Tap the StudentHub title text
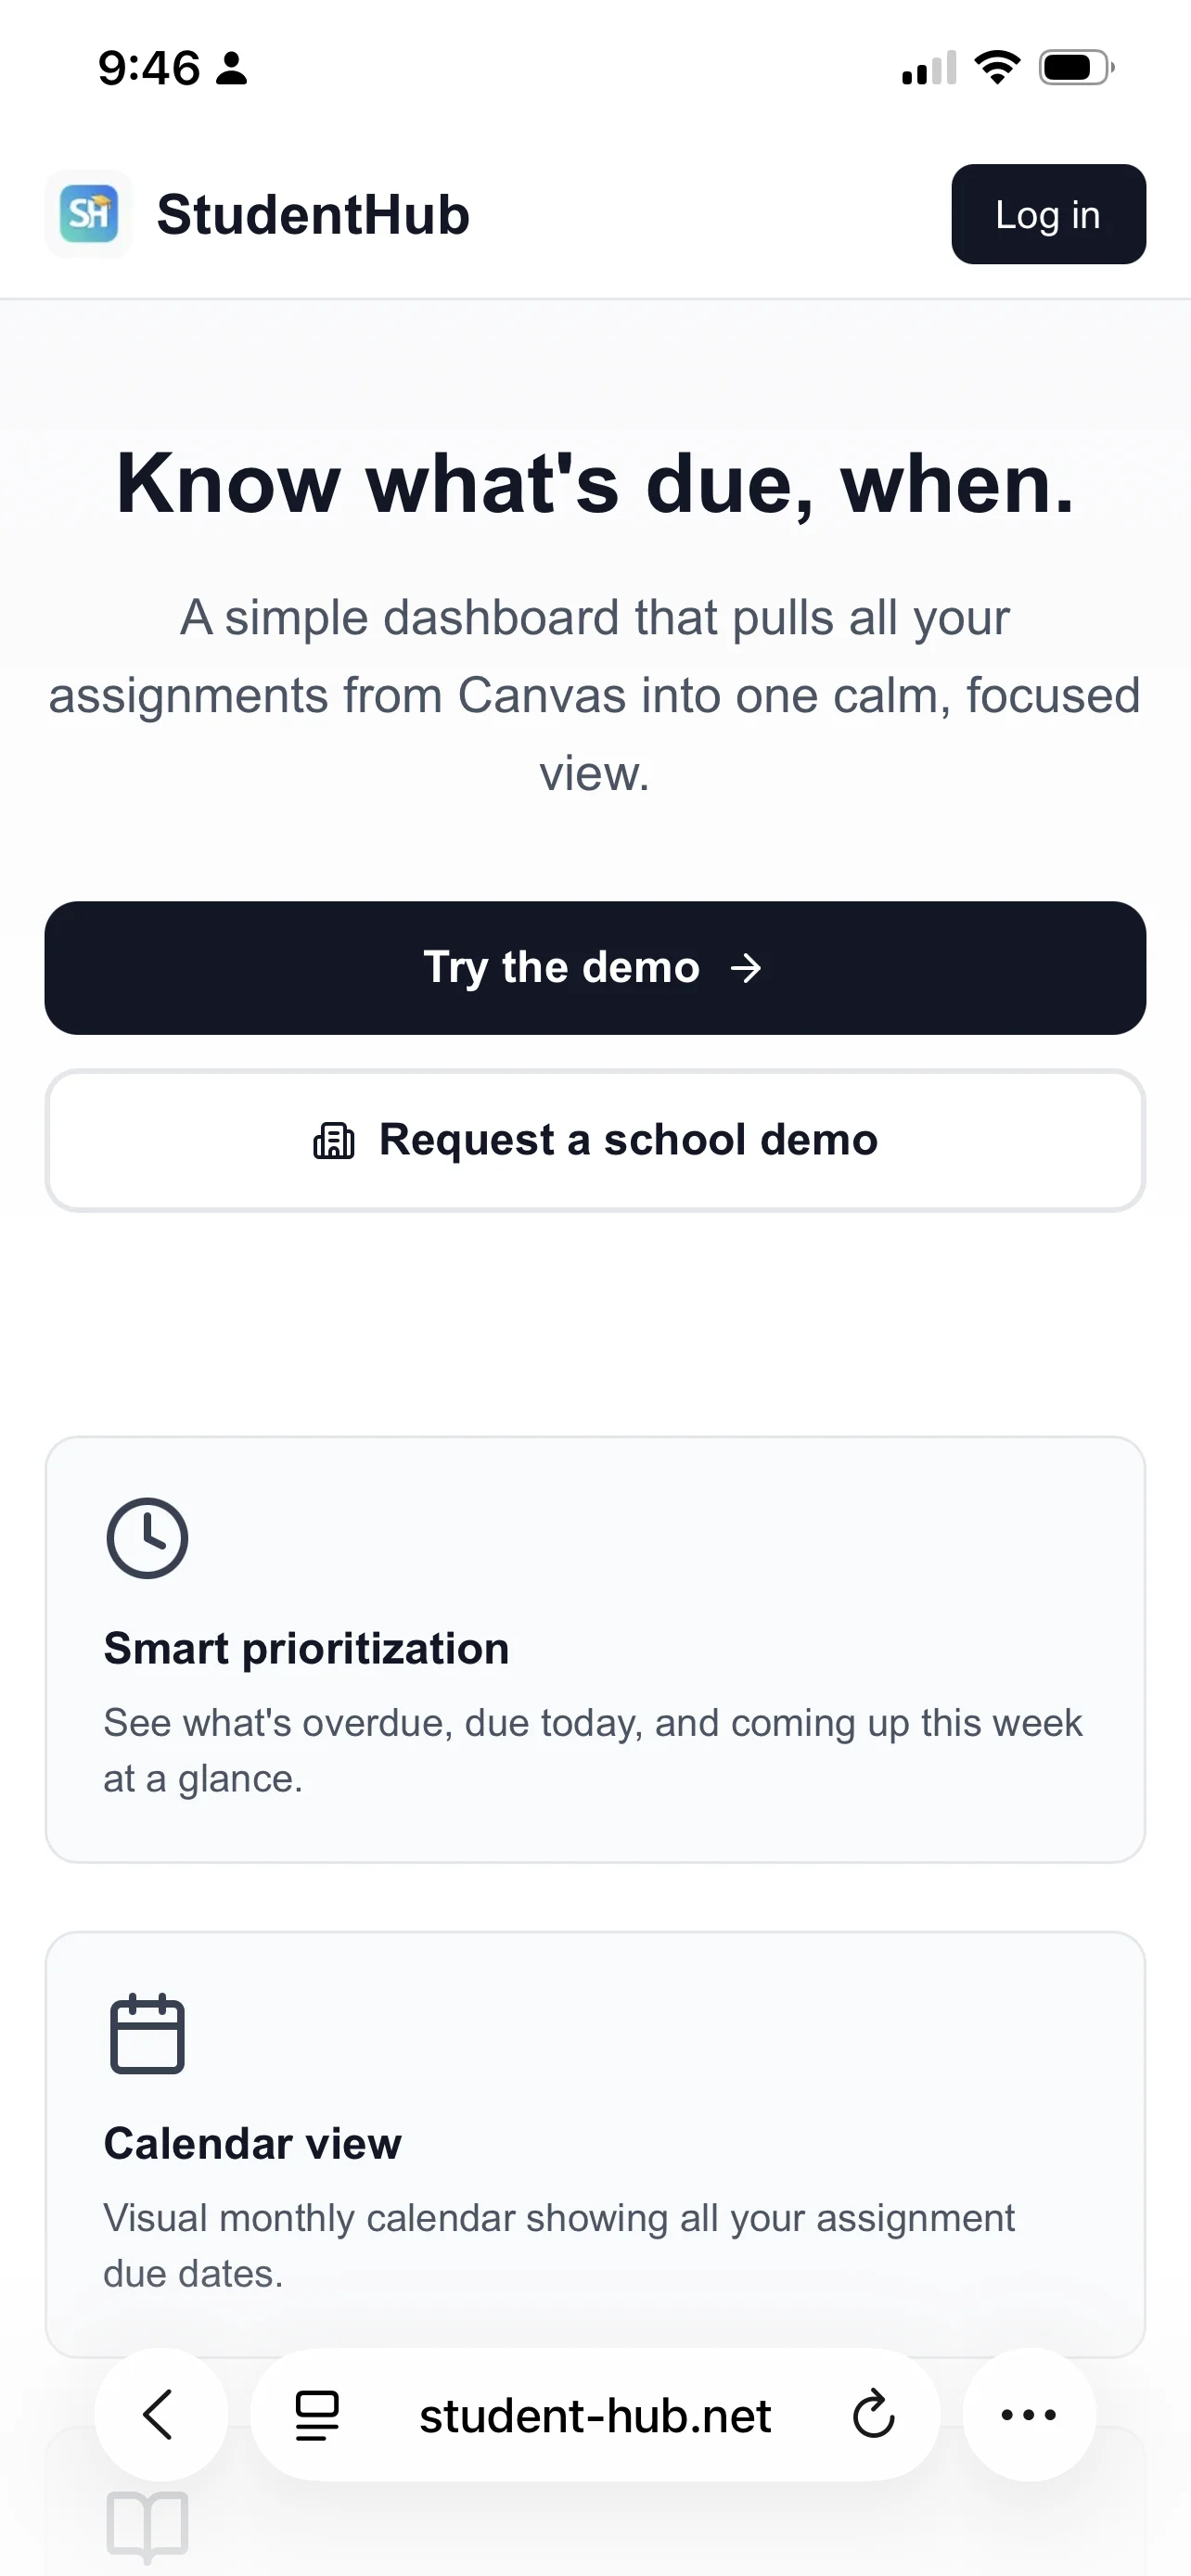1191x2576 pixels. 311,214
